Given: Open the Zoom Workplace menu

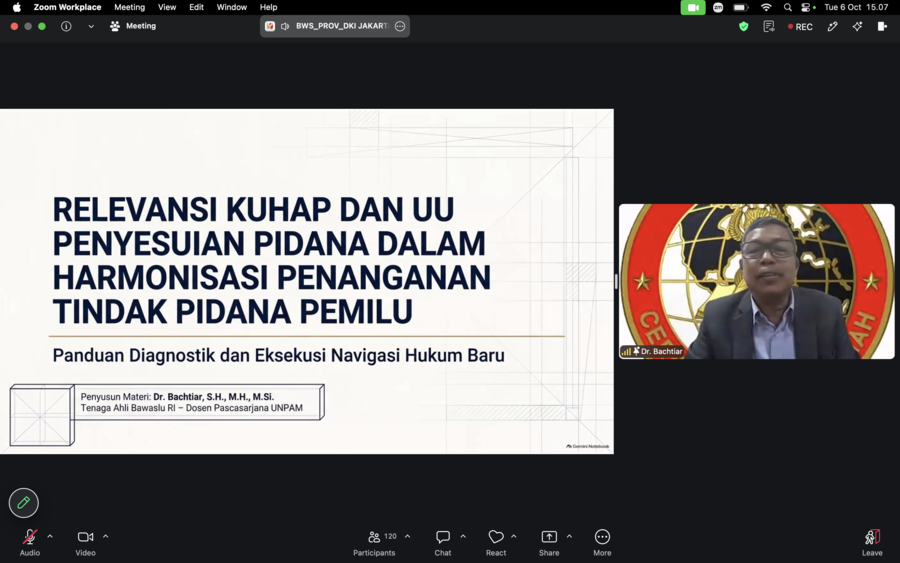Looking at the screenshot, I should [x=67, y=7].
